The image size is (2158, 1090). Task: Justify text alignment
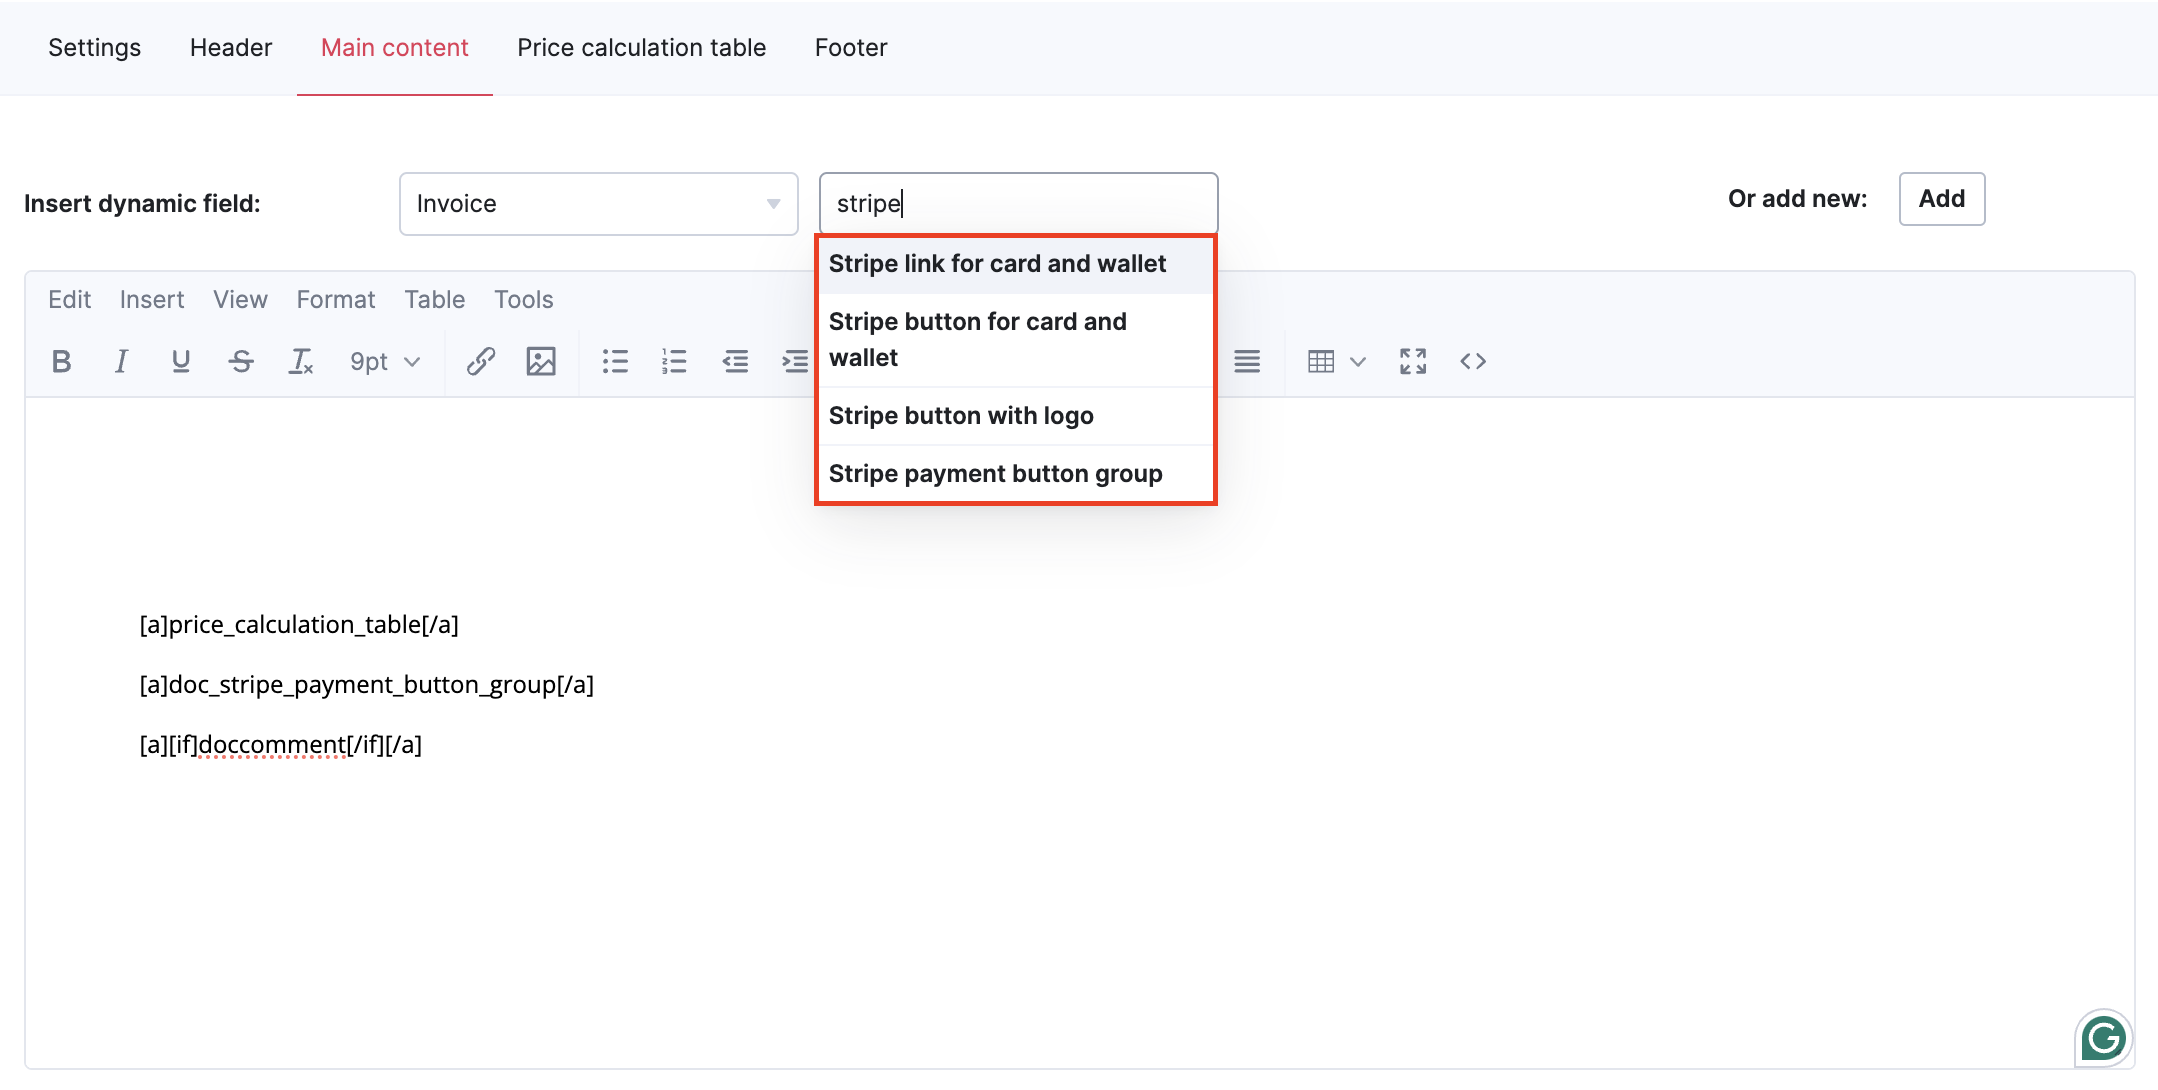click(1247, 362)
